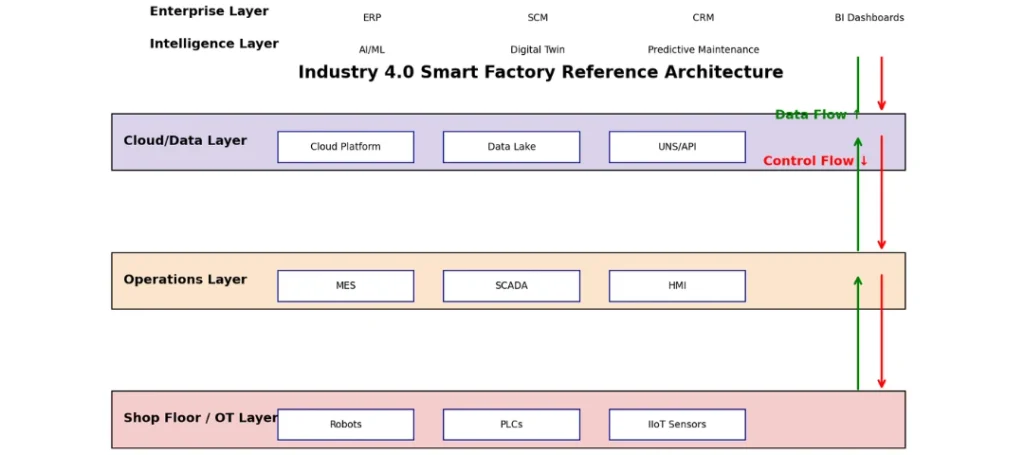The image size is (1024, 455).
Task: Select the HMI box
Action: [x=677, y=286]
